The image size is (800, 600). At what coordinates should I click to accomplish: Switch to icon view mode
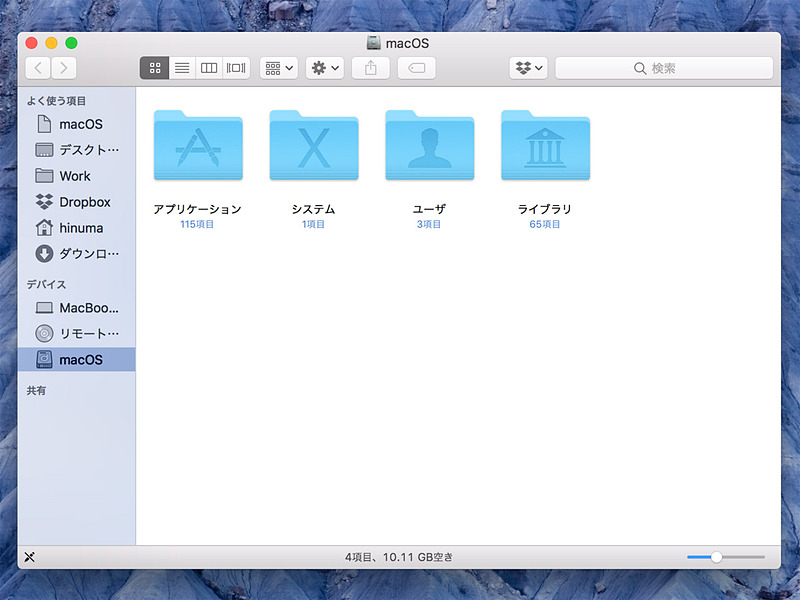pyautogui.click(x=155, y=68)
